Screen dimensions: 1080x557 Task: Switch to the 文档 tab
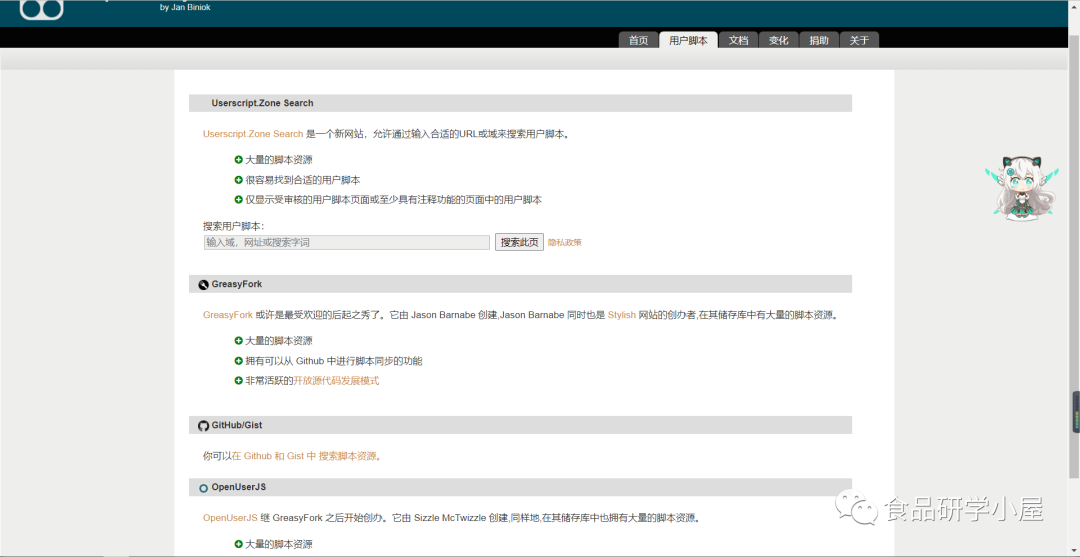[738, 40]
